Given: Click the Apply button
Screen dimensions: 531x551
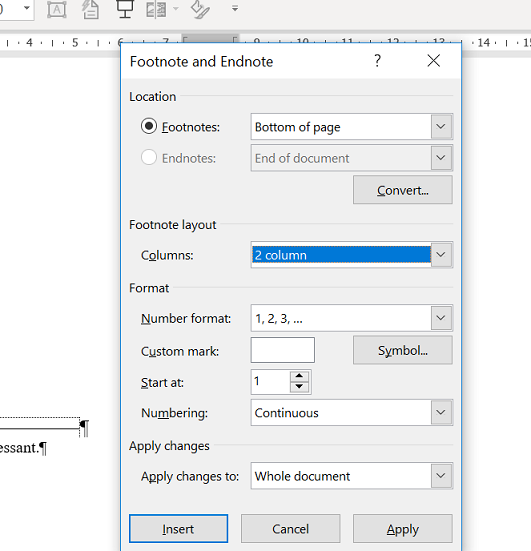Looking at the screenshot, I should 403,529.
